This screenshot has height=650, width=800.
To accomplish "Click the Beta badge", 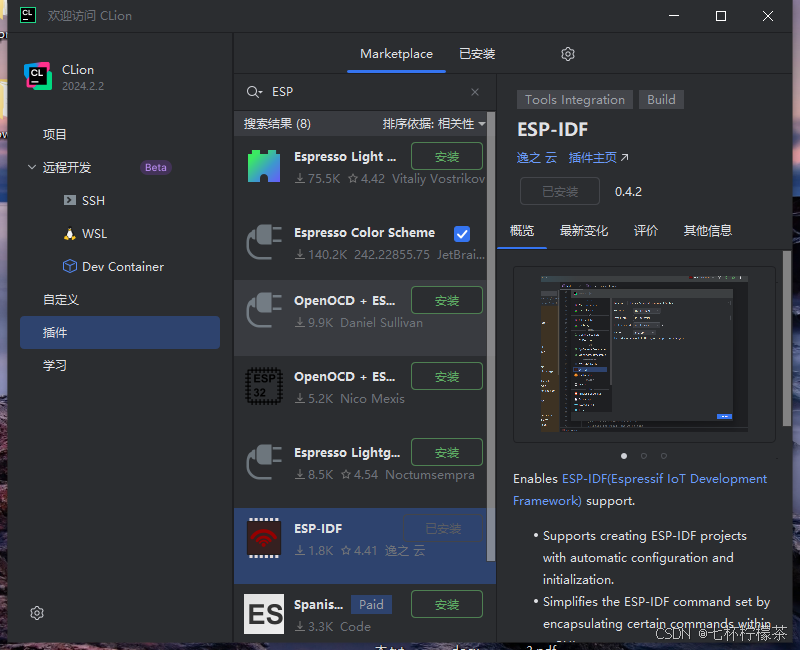I will 156,167.
